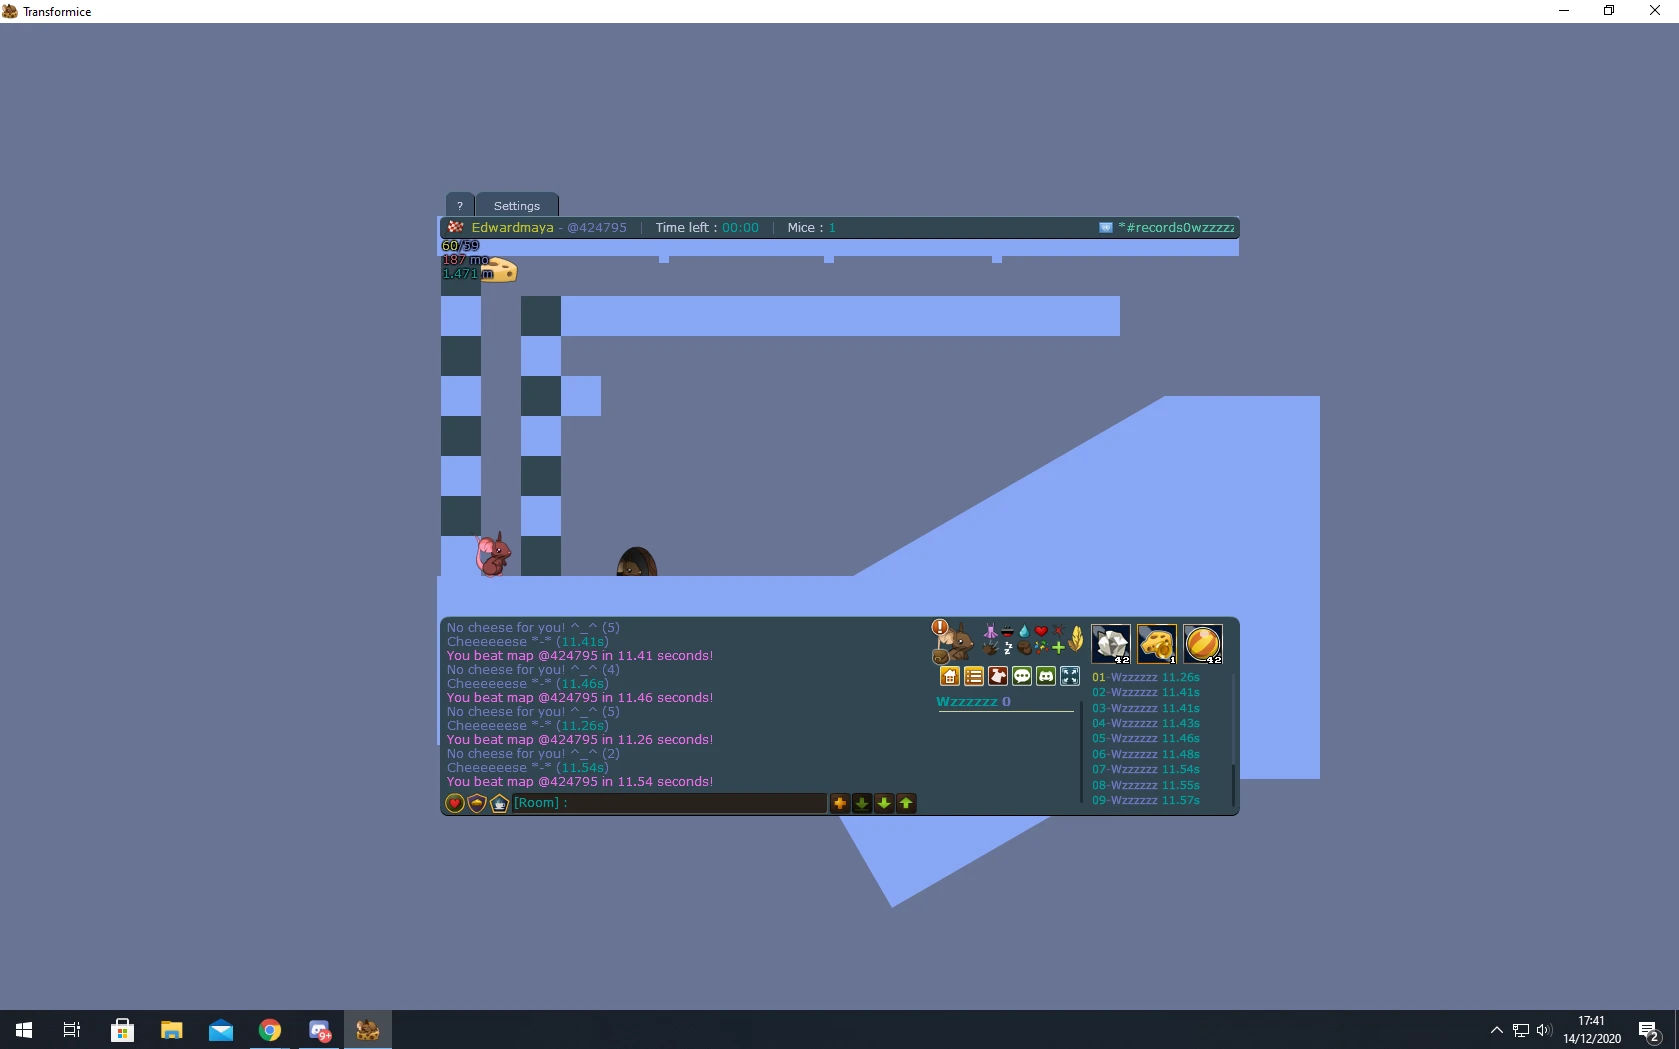Screen dimensions: 1679x1049
Task: Open the tribe house button
Action: tap(950, 676)
